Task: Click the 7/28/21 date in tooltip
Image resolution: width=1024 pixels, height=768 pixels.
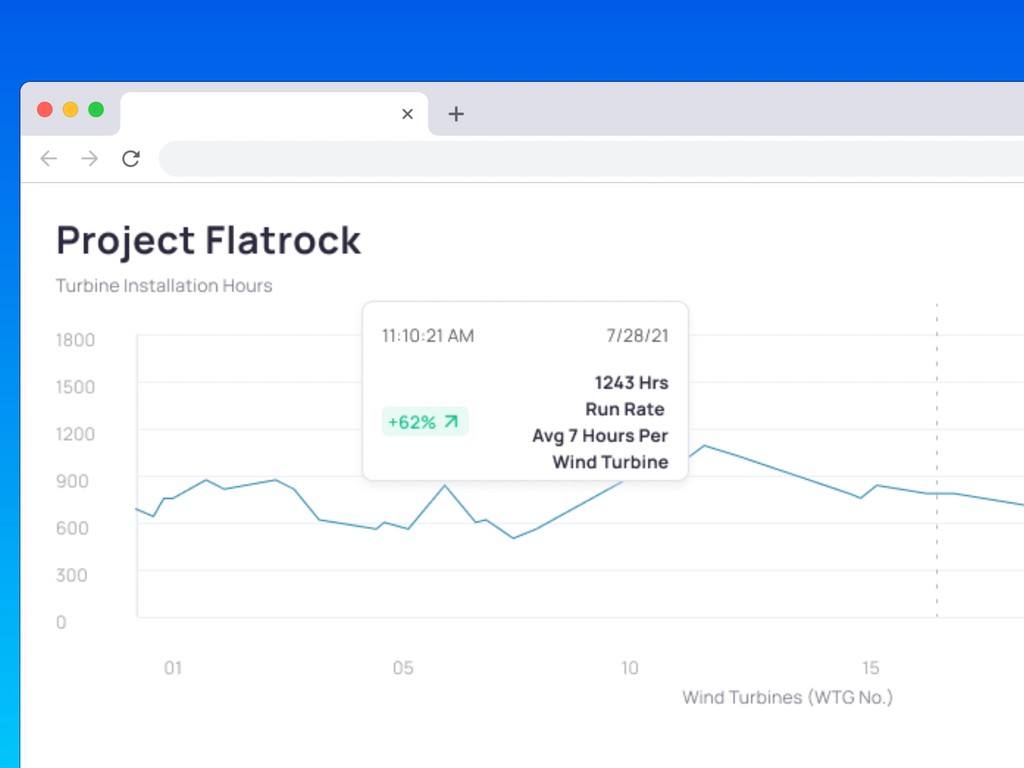Action: pos(637,336)
